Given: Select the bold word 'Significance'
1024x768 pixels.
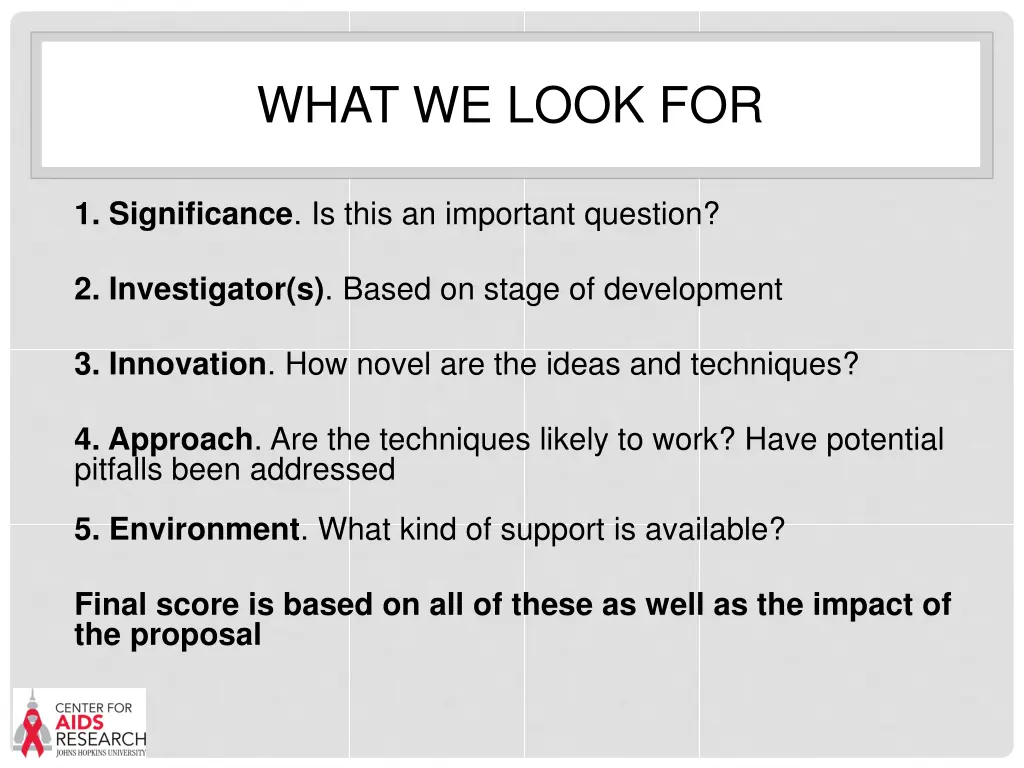Looking at the screenshot, I should pos(200,214).
